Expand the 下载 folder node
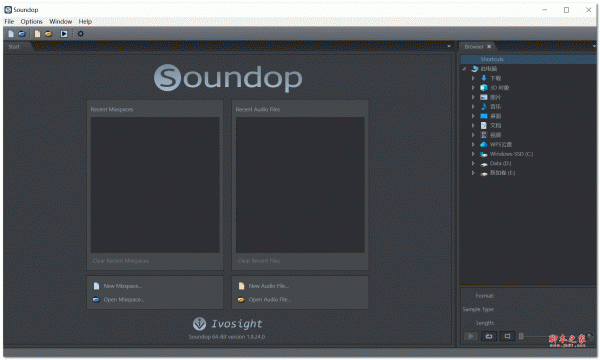 [473, 78]
